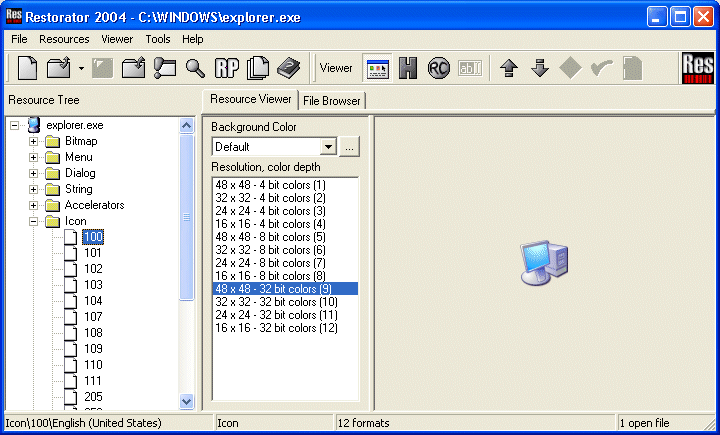Expand the Accelerators folder
The height and width of the screenshot is (435, 720).
click(x=33, y=206)
